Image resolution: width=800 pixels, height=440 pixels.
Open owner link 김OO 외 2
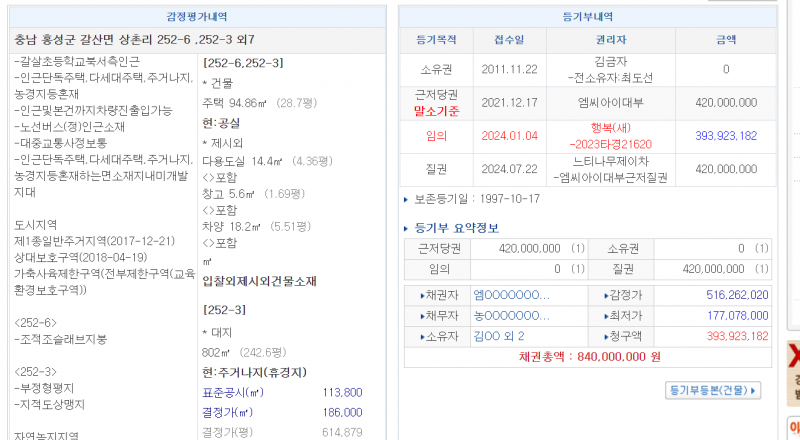tap(499, 335)
